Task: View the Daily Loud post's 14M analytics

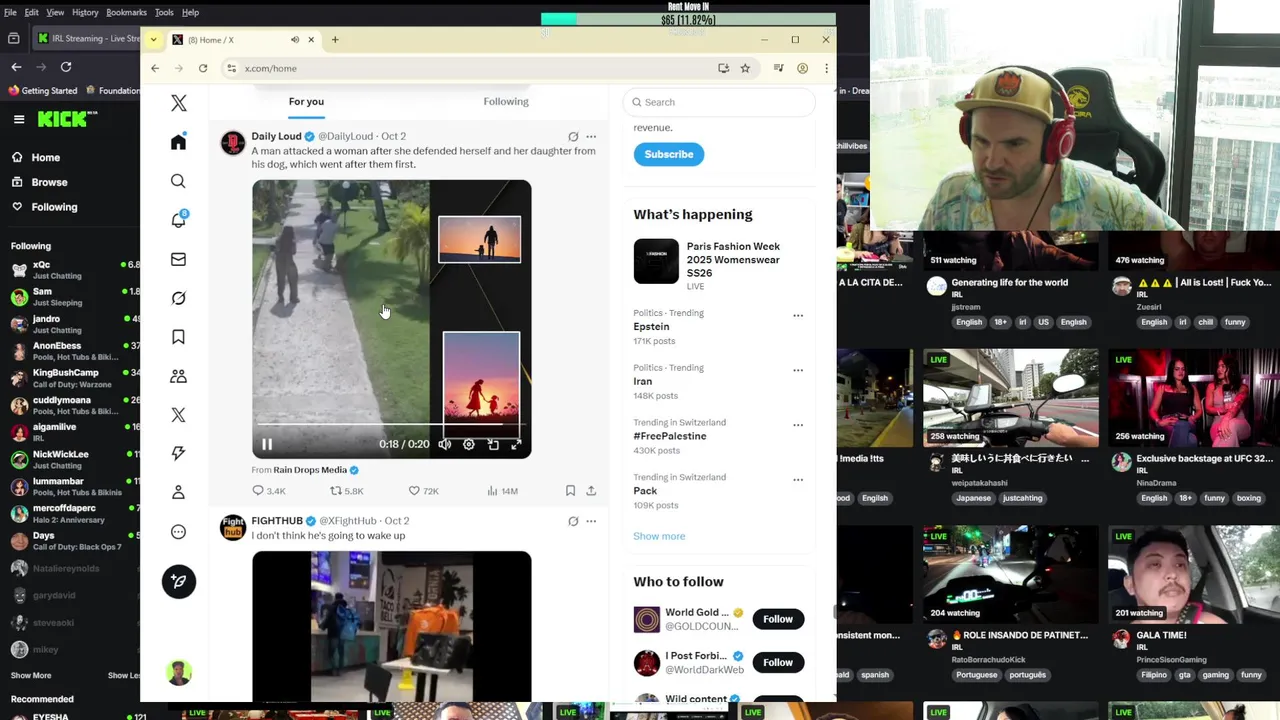Action: (502, 491)
